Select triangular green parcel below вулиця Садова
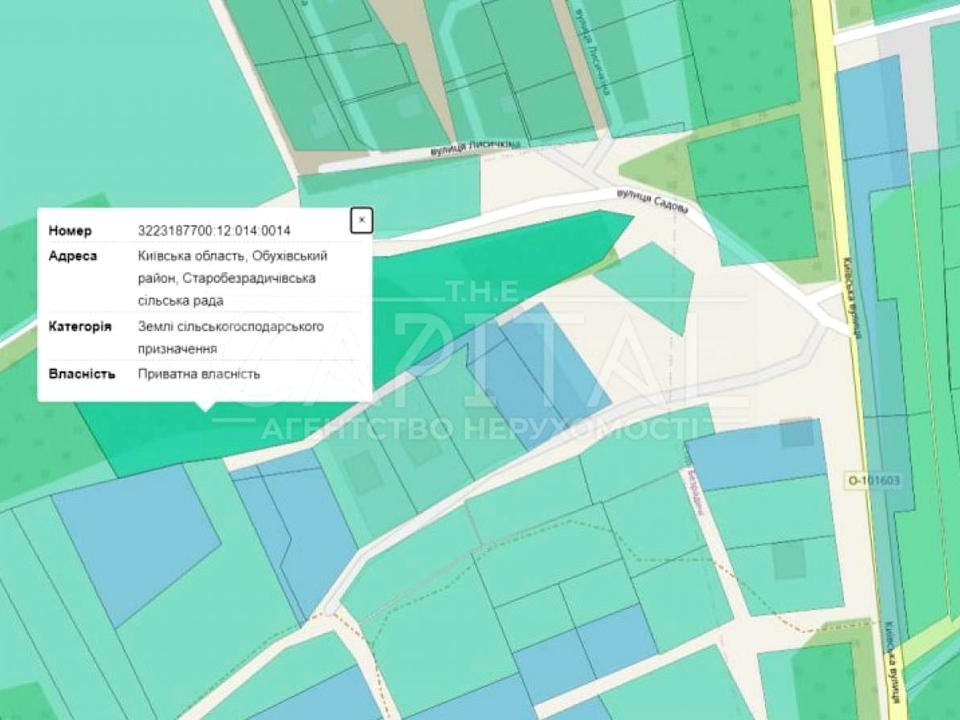This screenshot has height=720, width=960. click(x=650, y=285)
